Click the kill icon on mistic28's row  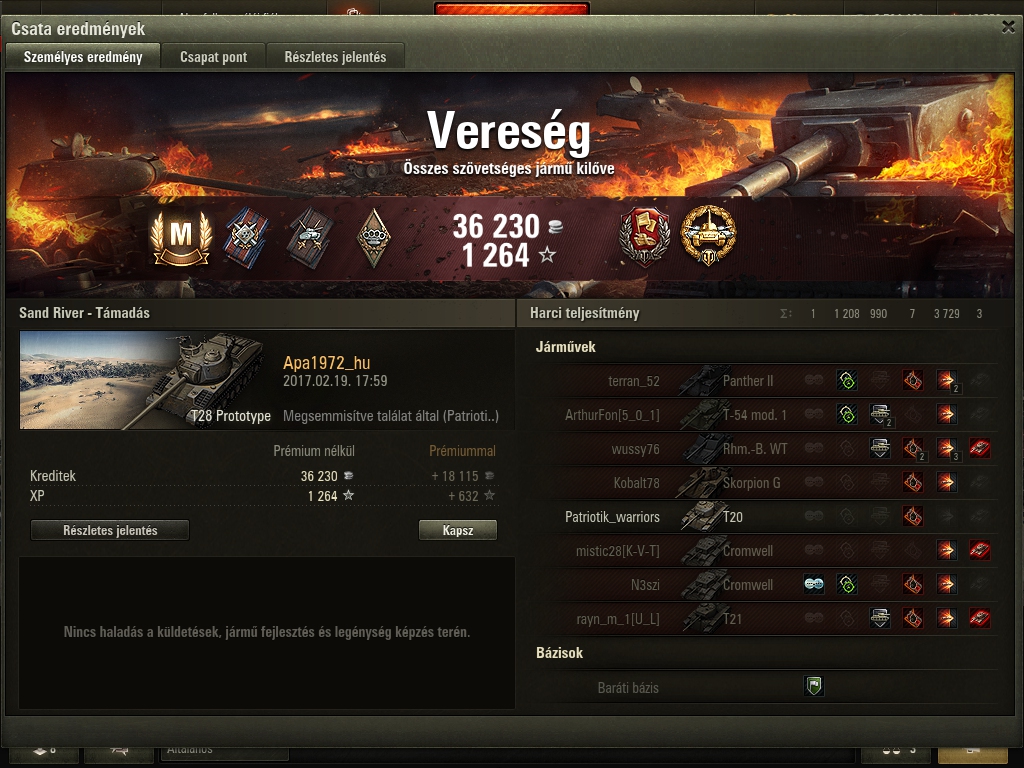(x=979, y=551)
